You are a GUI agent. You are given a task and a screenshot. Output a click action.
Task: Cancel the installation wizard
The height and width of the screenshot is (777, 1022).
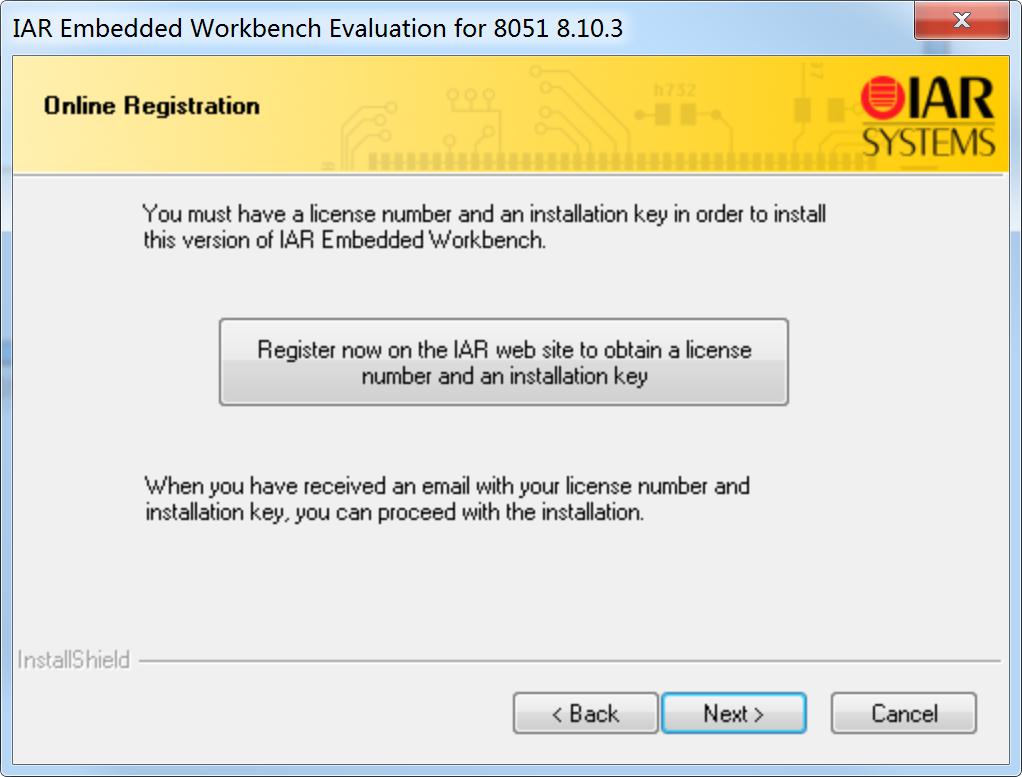903,714
